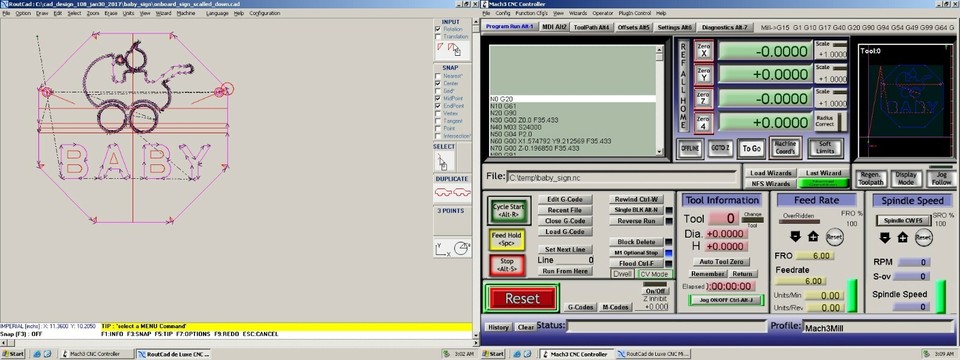960x360 pixels.
Task: Toggle Block Delete
Action: (637, 242)
